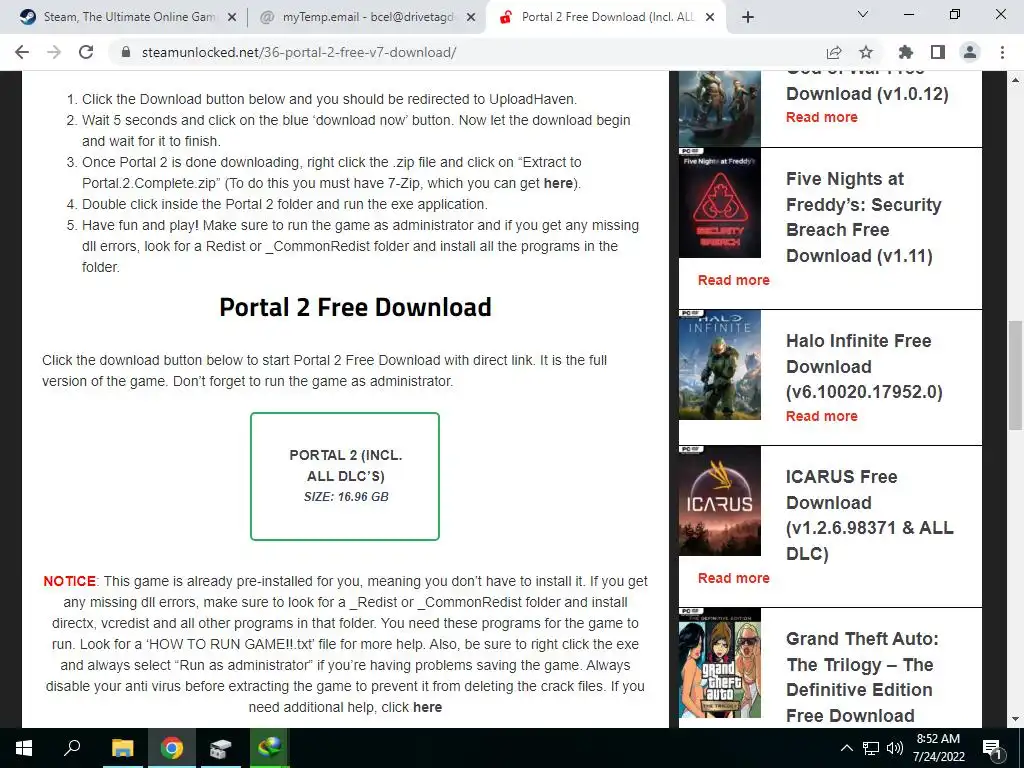Open the notification center icon

993,748
